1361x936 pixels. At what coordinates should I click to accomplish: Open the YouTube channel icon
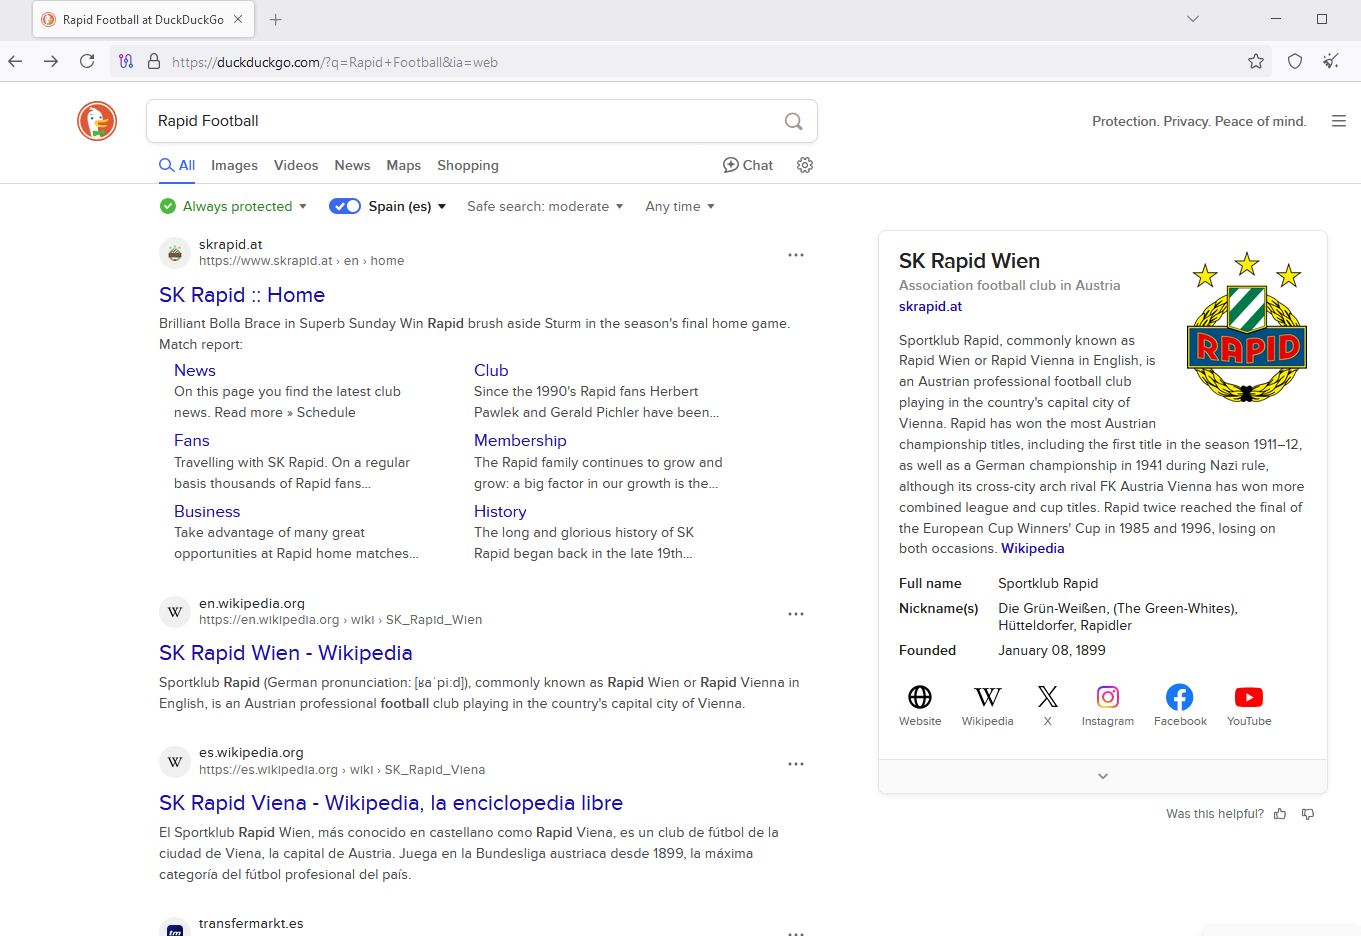click(x=1249, y=705)
